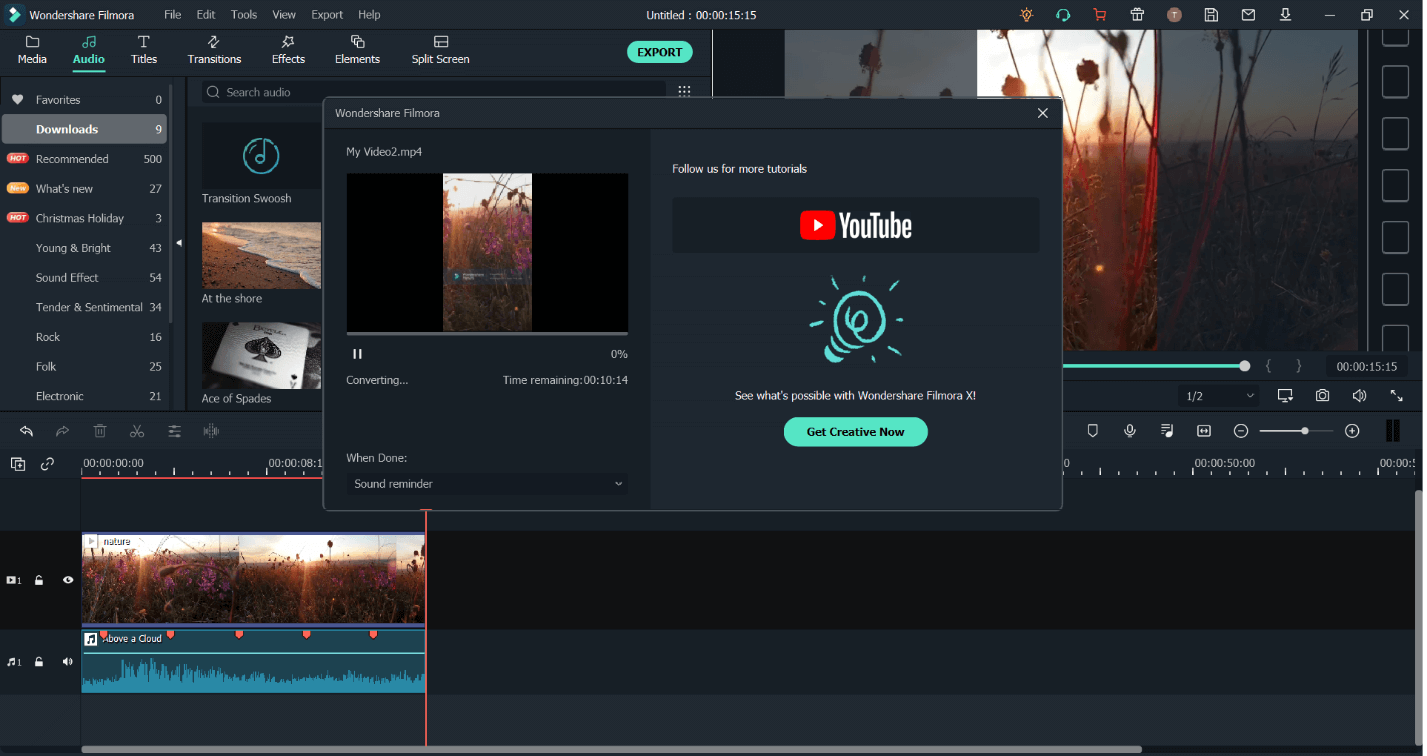Zoom in the timeline with plus icon
The width and height of the screenshot is (1427, 756).
(1352, 431)
